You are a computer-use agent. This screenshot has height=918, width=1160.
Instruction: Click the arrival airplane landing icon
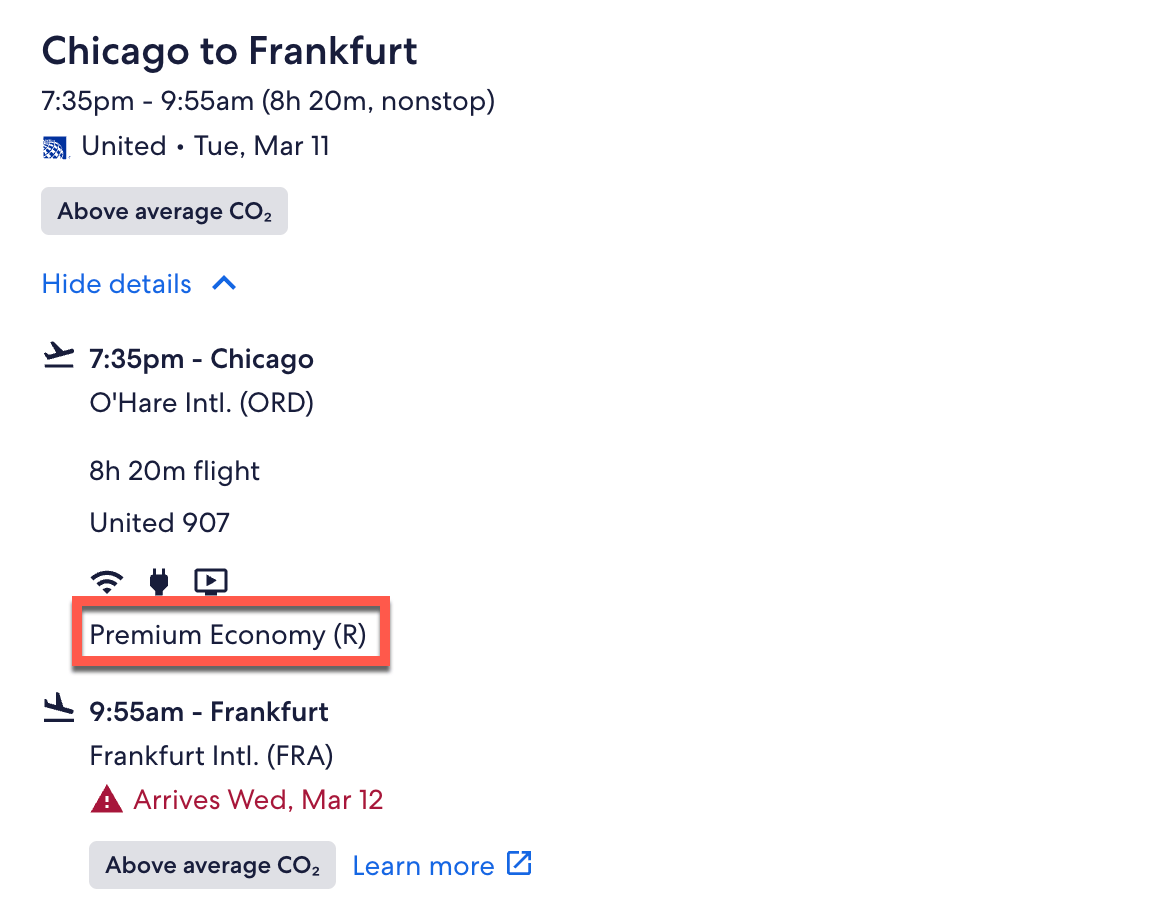pos(60,709)
